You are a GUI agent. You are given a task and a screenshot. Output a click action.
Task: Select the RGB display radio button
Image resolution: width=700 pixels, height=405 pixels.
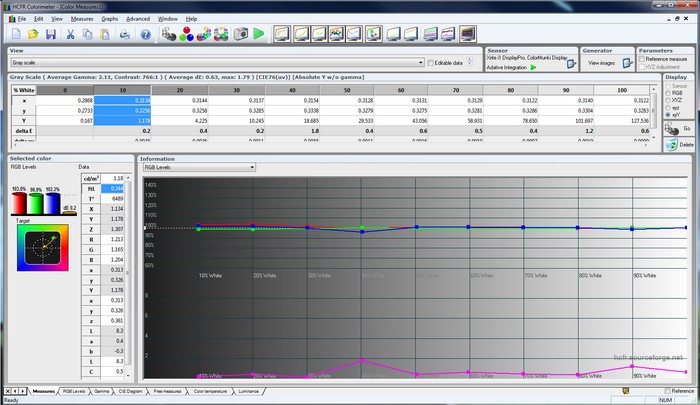click(x=668, y=93)
